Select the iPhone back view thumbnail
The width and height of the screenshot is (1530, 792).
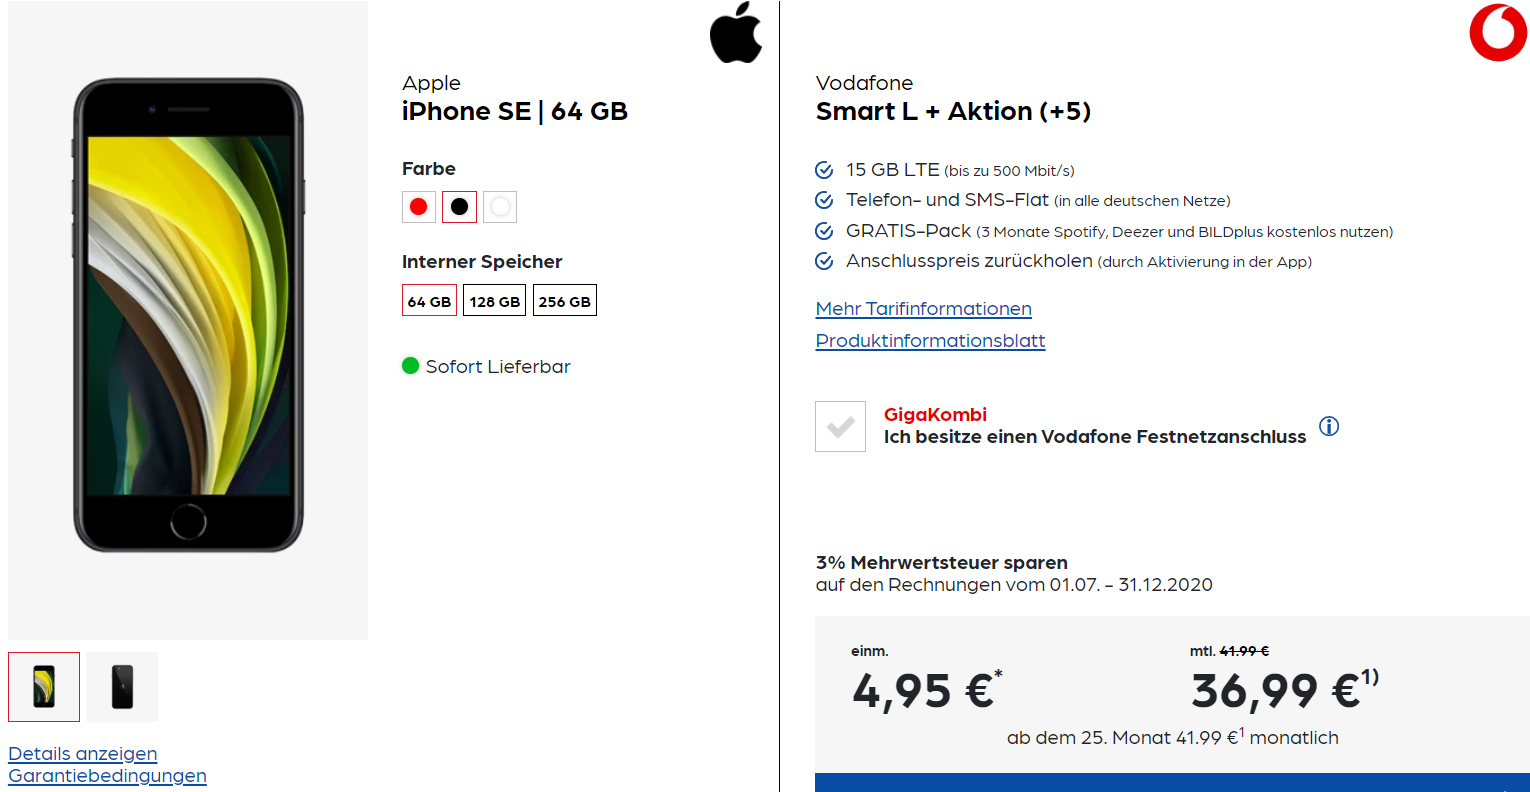[x=122, y=687]
